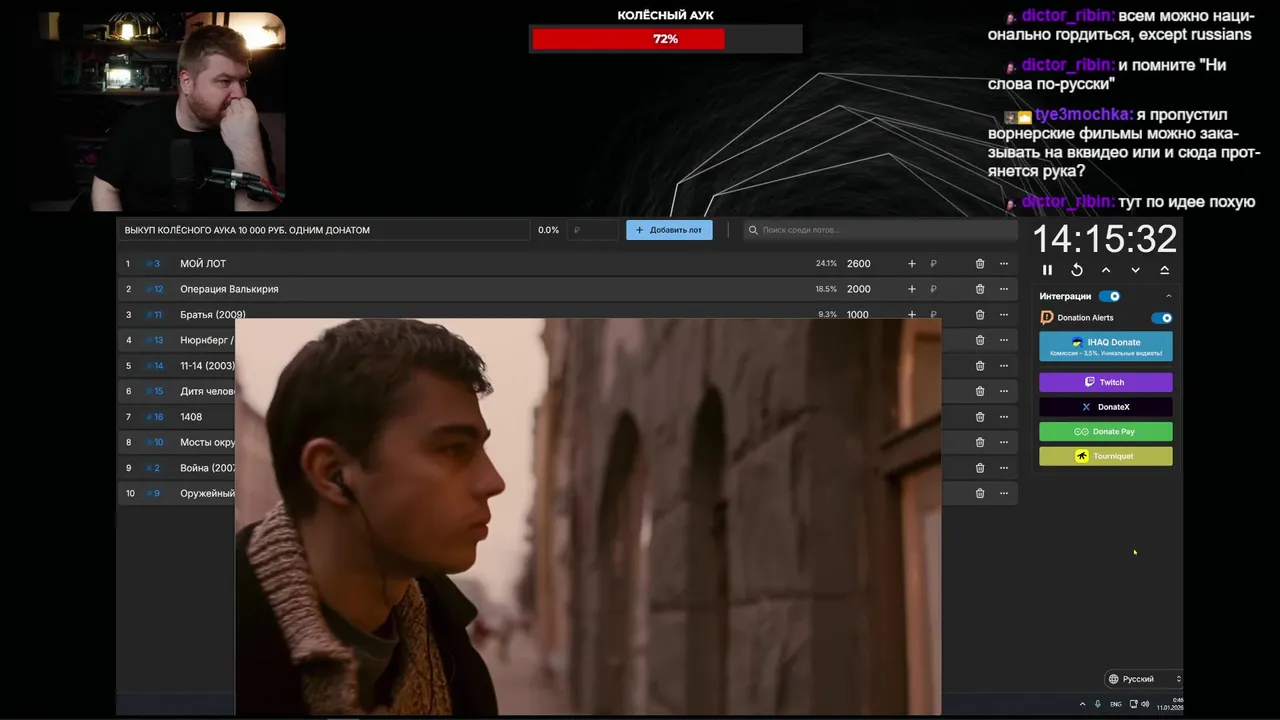Screen dimensions: 1280x720
Task: Delete the Братья (2009) lot
Action: [980, 314]
